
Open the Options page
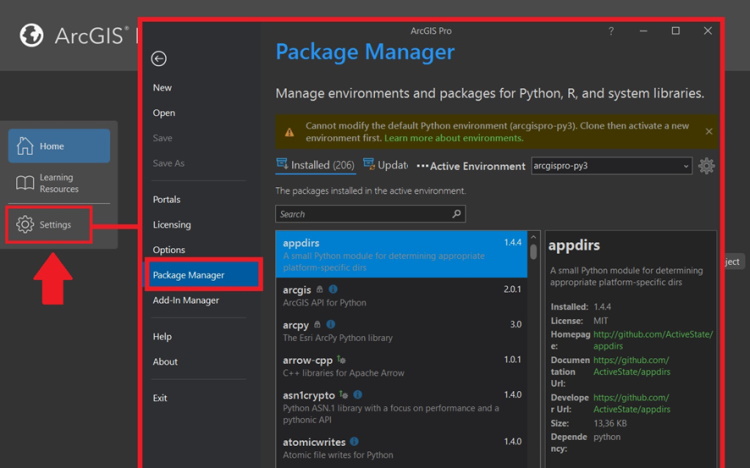(169, 250)
